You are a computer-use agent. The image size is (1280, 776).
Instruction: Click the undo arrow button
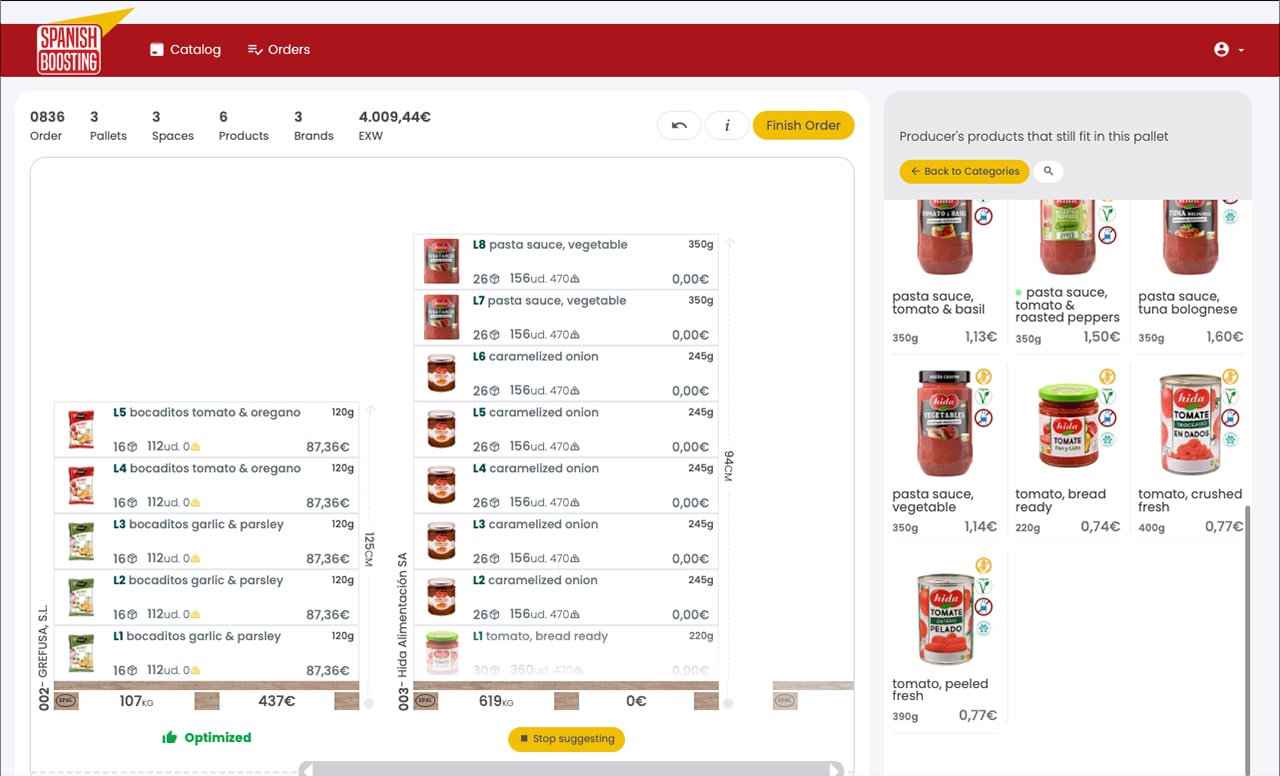point(679,125)
